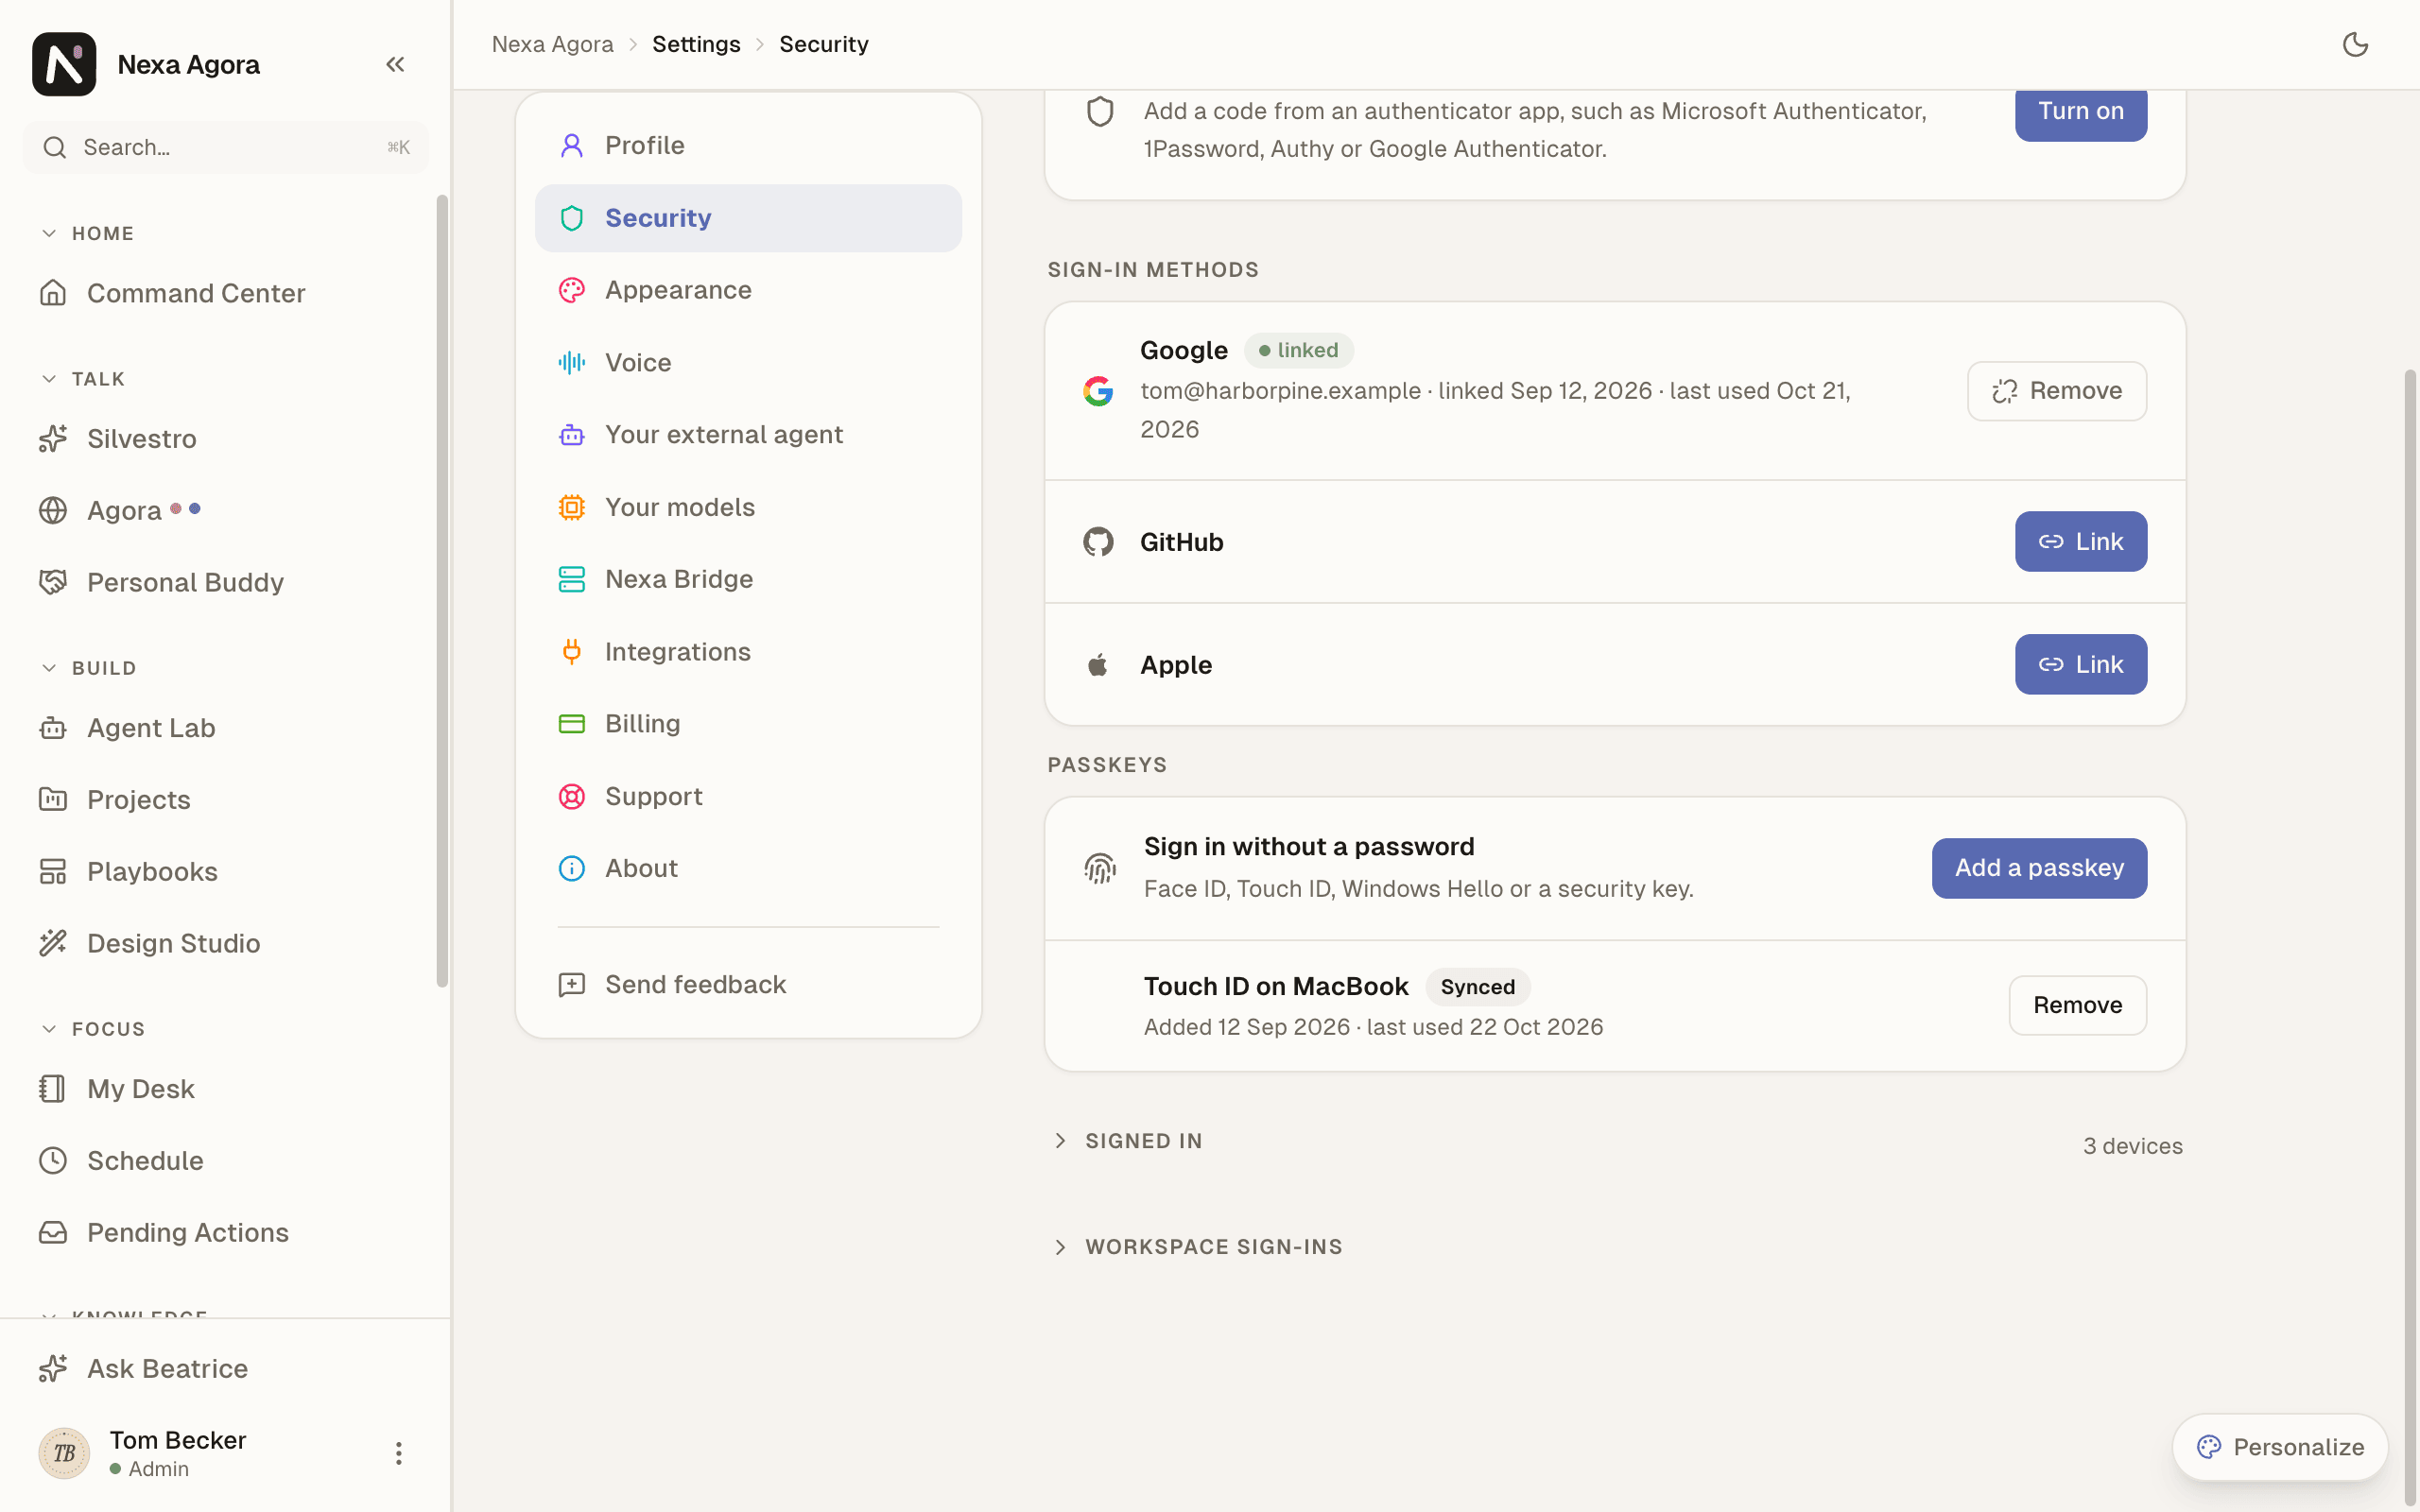Click the Apple logo icon
Viewport: 2420px width, 1512px height.
(x=1098, y=665)
